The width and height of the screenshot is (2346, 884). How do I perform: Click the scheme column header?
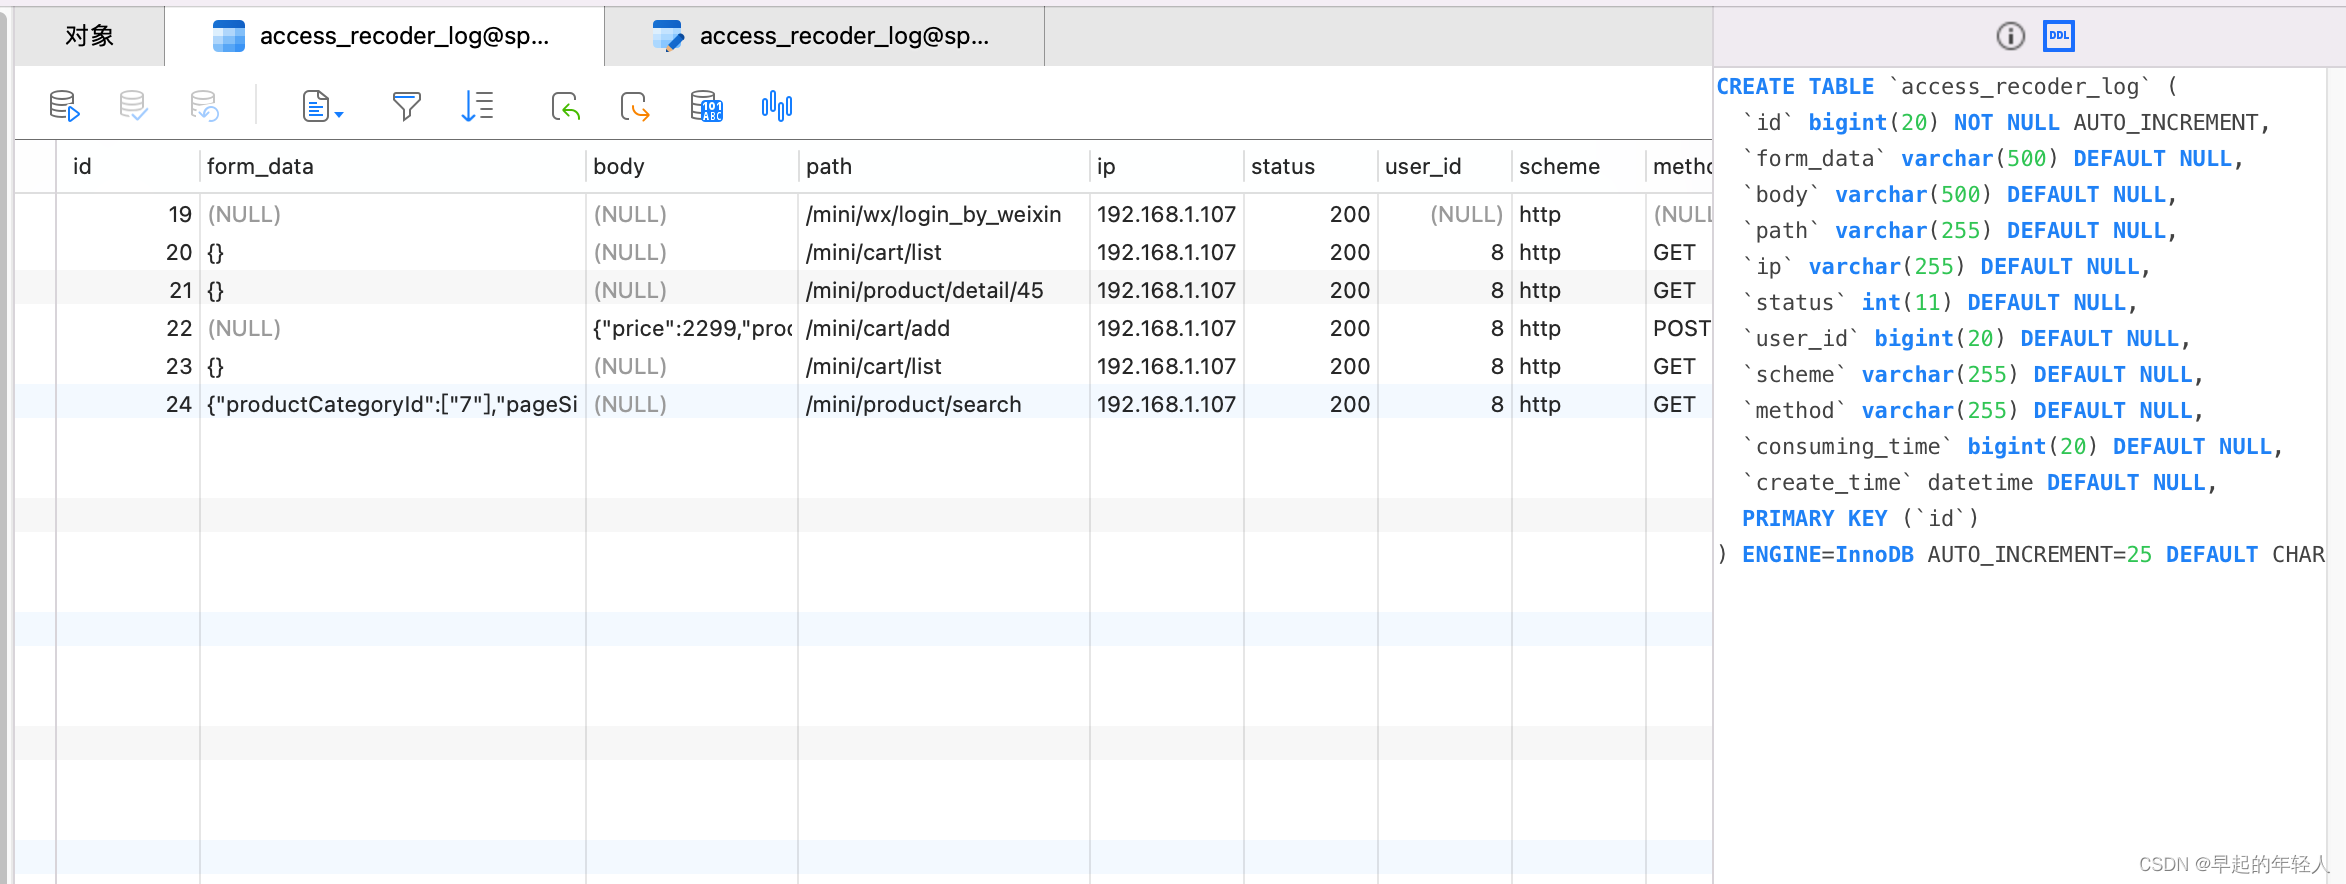point(1579,166)
